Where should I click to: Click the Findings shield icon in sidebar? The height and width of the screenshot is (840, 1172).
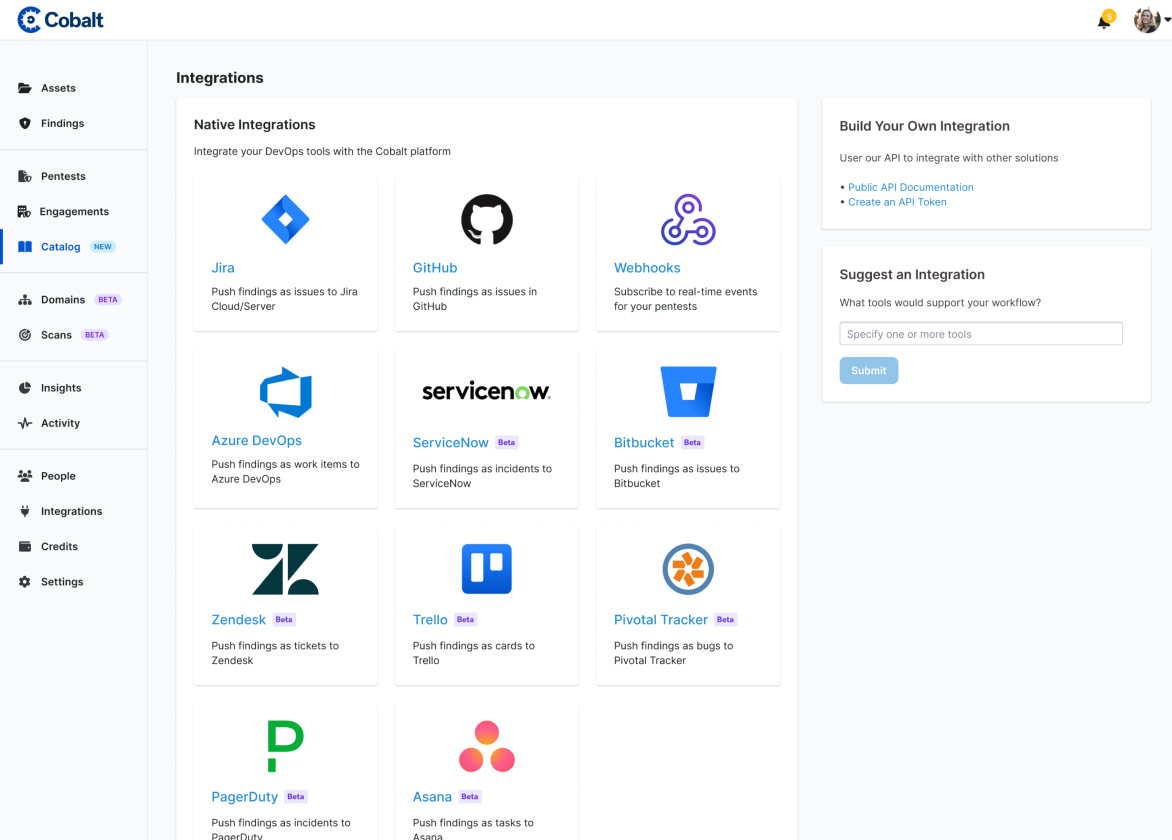(x=25, y=123)
